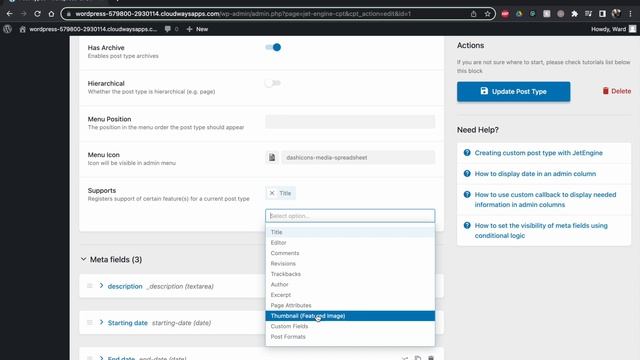Select Thumbnail (Featured Image) option

tap(350, 316)
